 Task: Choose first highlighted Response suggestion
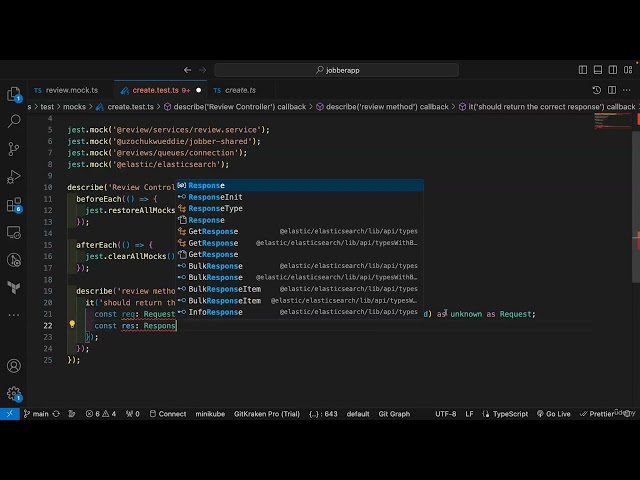click(300, 185)
